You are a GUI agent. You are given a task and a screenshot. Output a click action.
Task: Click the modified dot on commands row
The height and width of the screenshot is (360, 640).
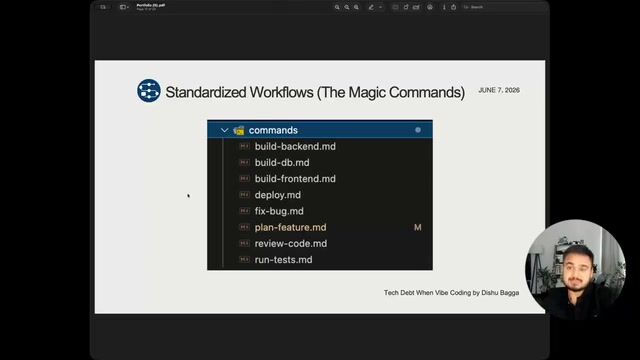(x=418, y=130)
